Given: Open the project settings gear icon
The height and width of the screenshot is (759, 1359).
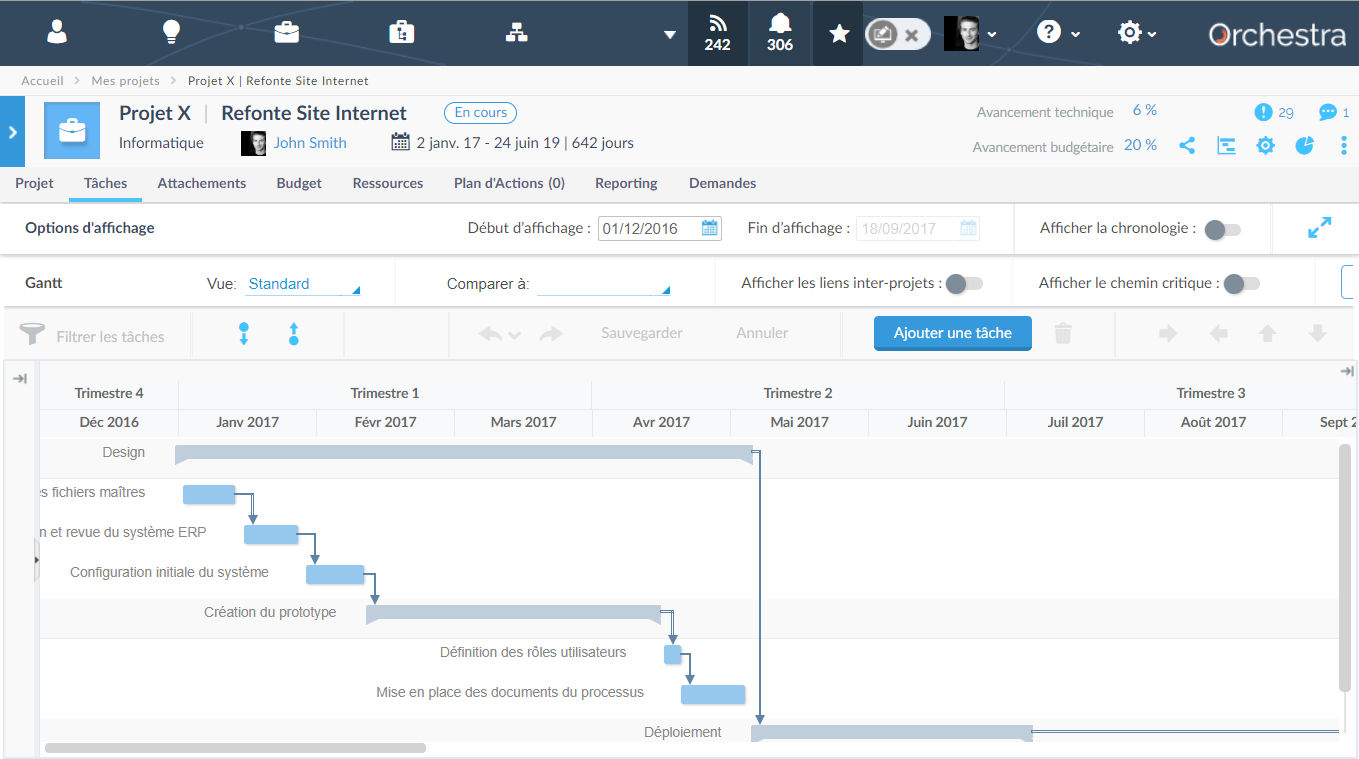Looking at the screenshot, I should [x=1265, y=146].
